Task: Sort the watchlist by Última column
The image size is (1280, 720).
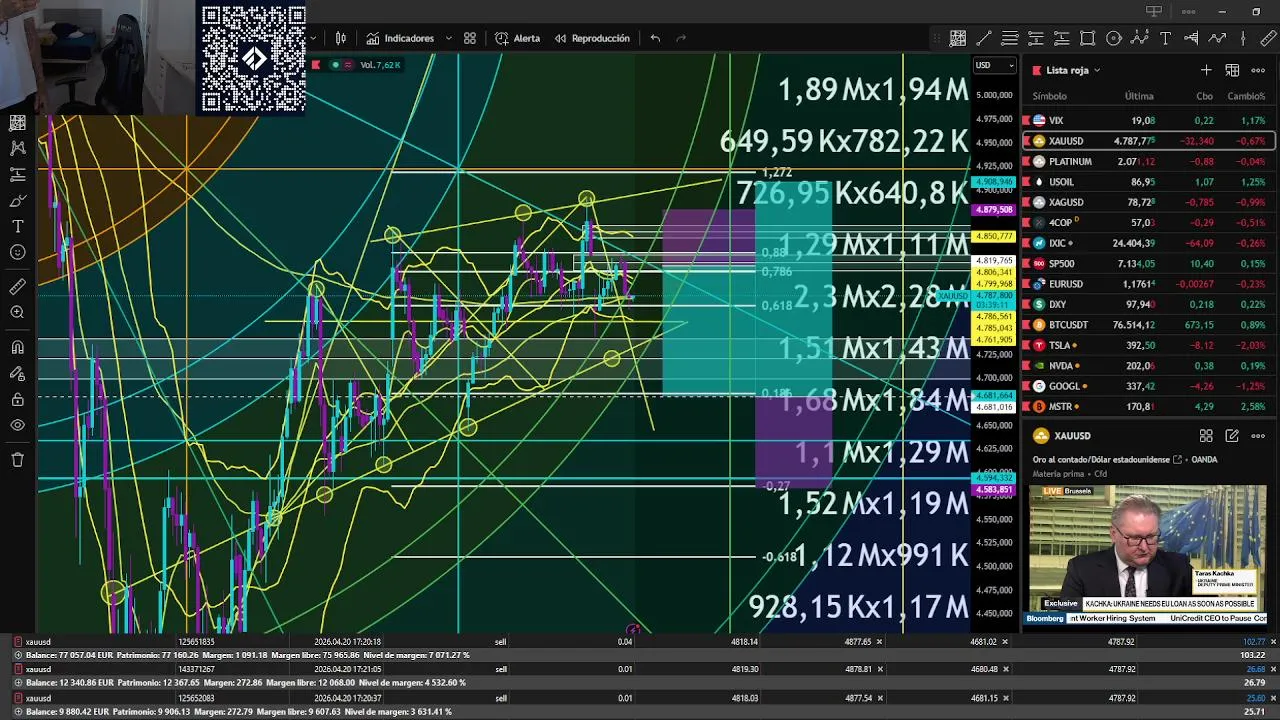Action: [1139, 96]
